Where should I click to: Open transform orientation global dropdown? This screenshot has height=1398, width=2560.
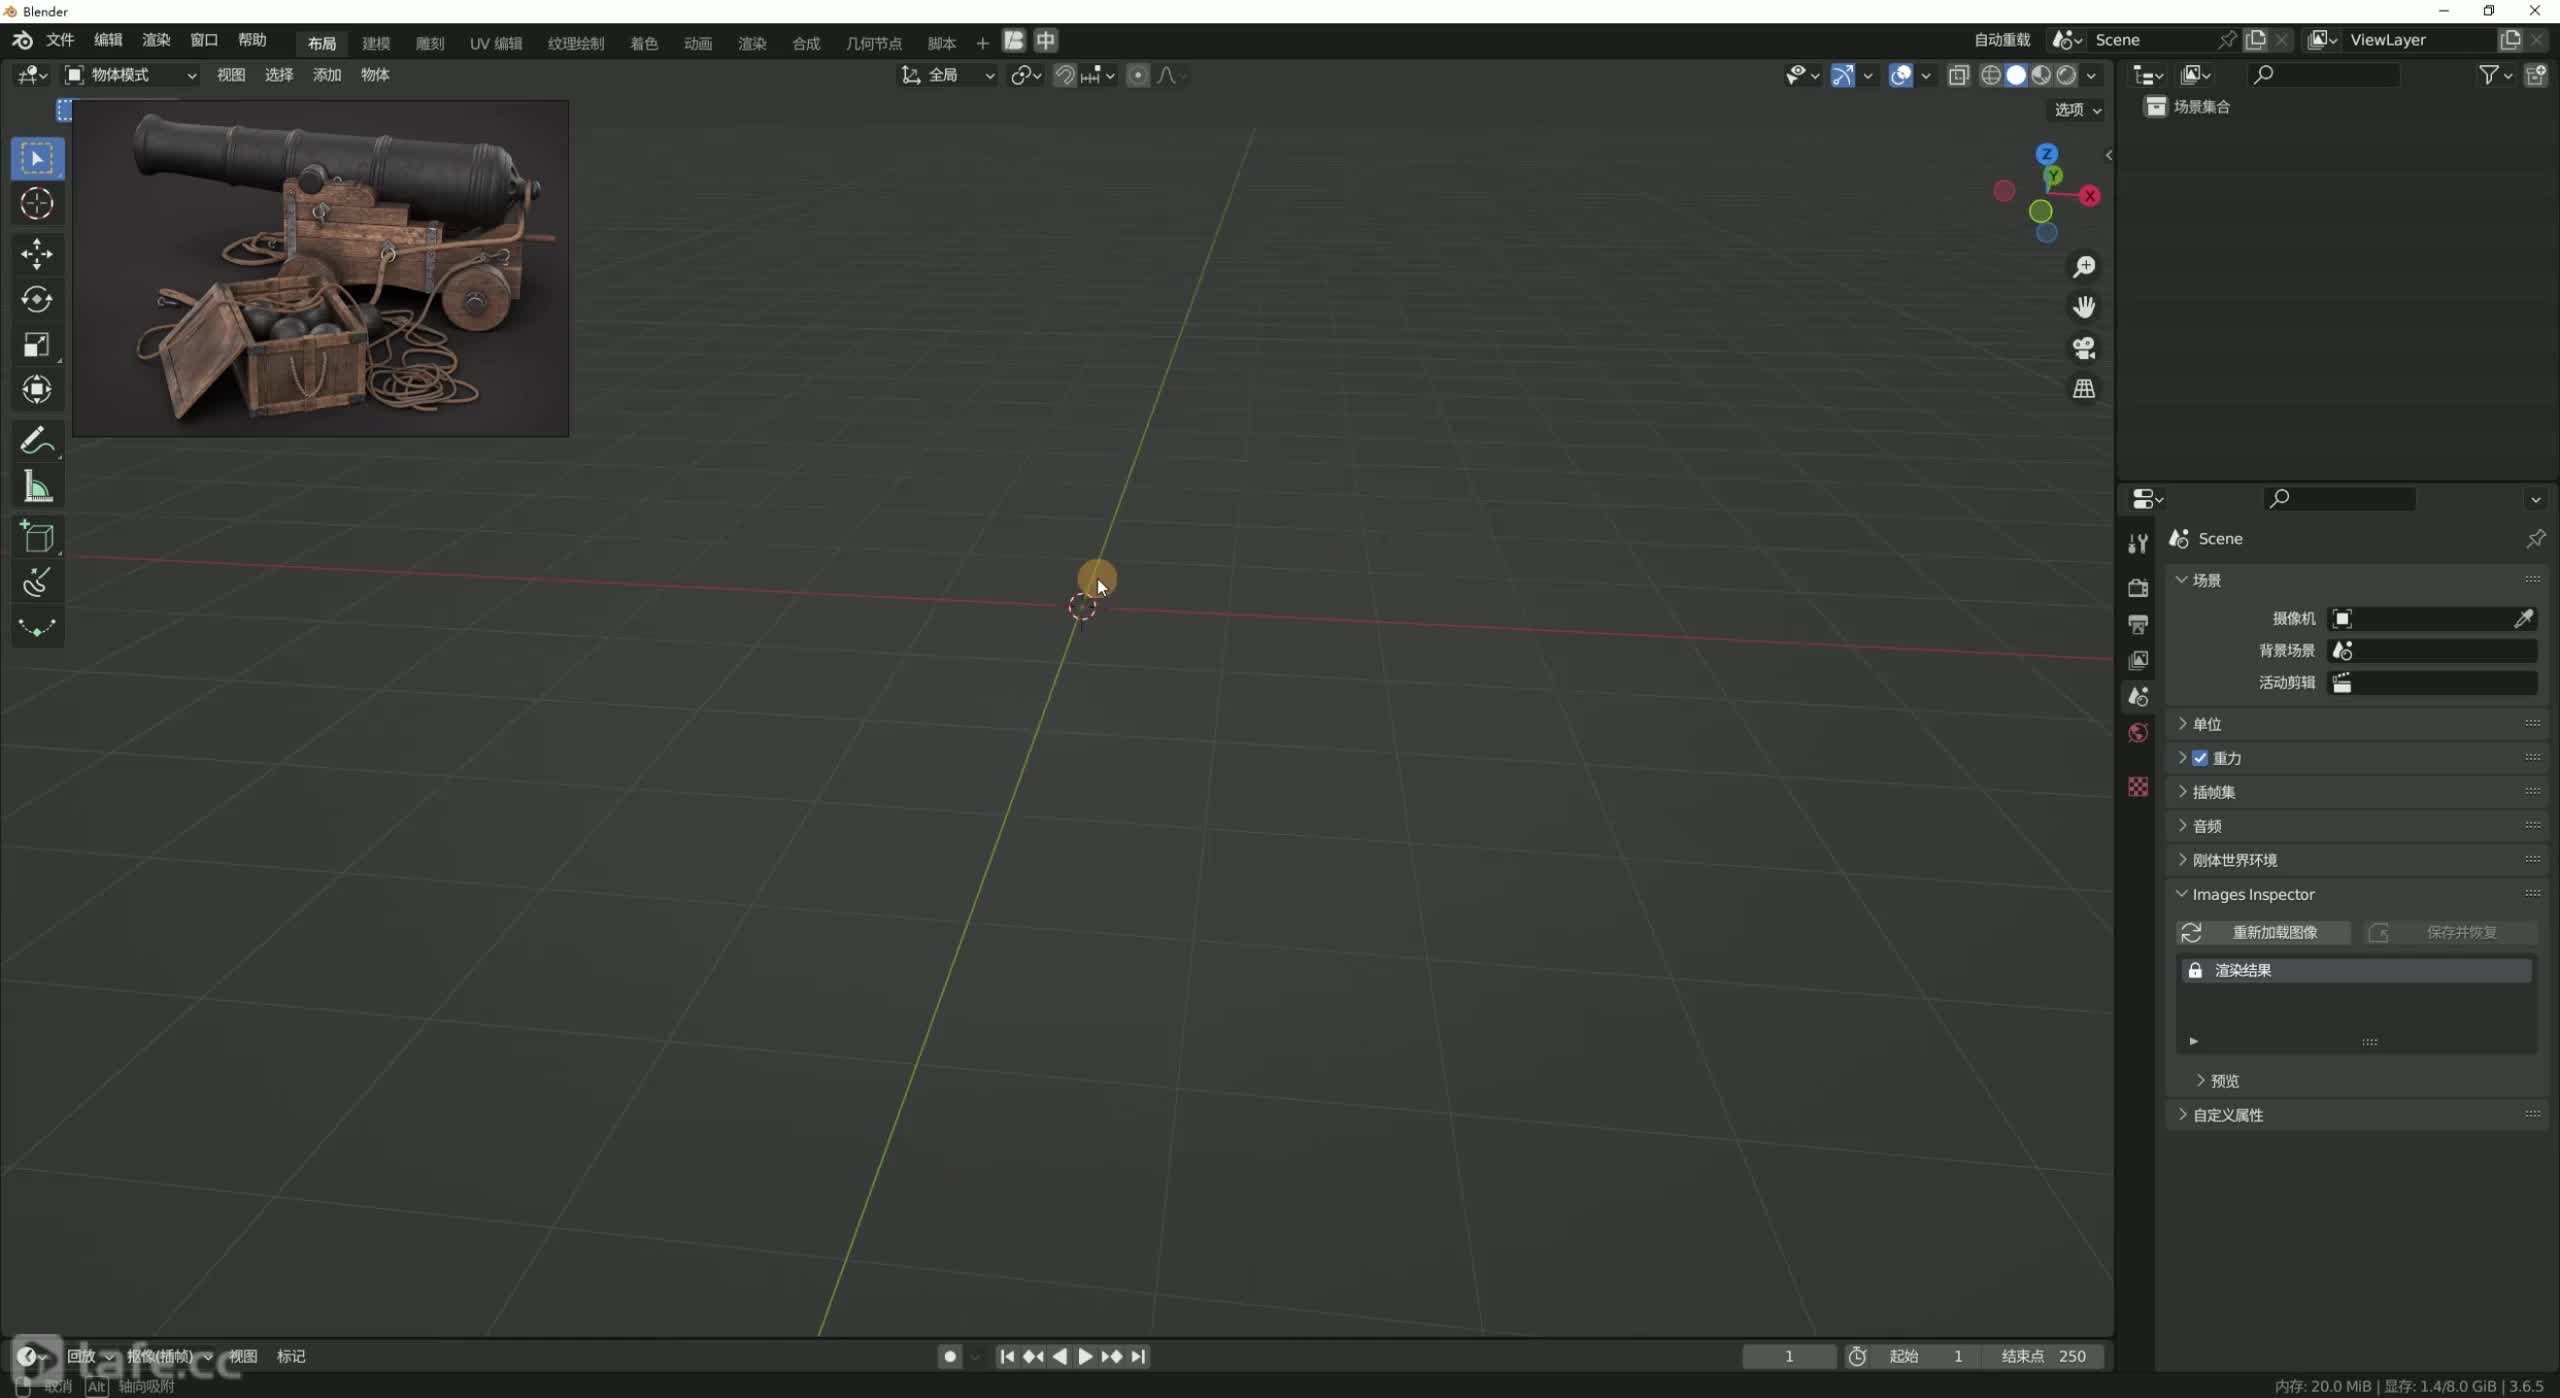click(x=948, y=75)
